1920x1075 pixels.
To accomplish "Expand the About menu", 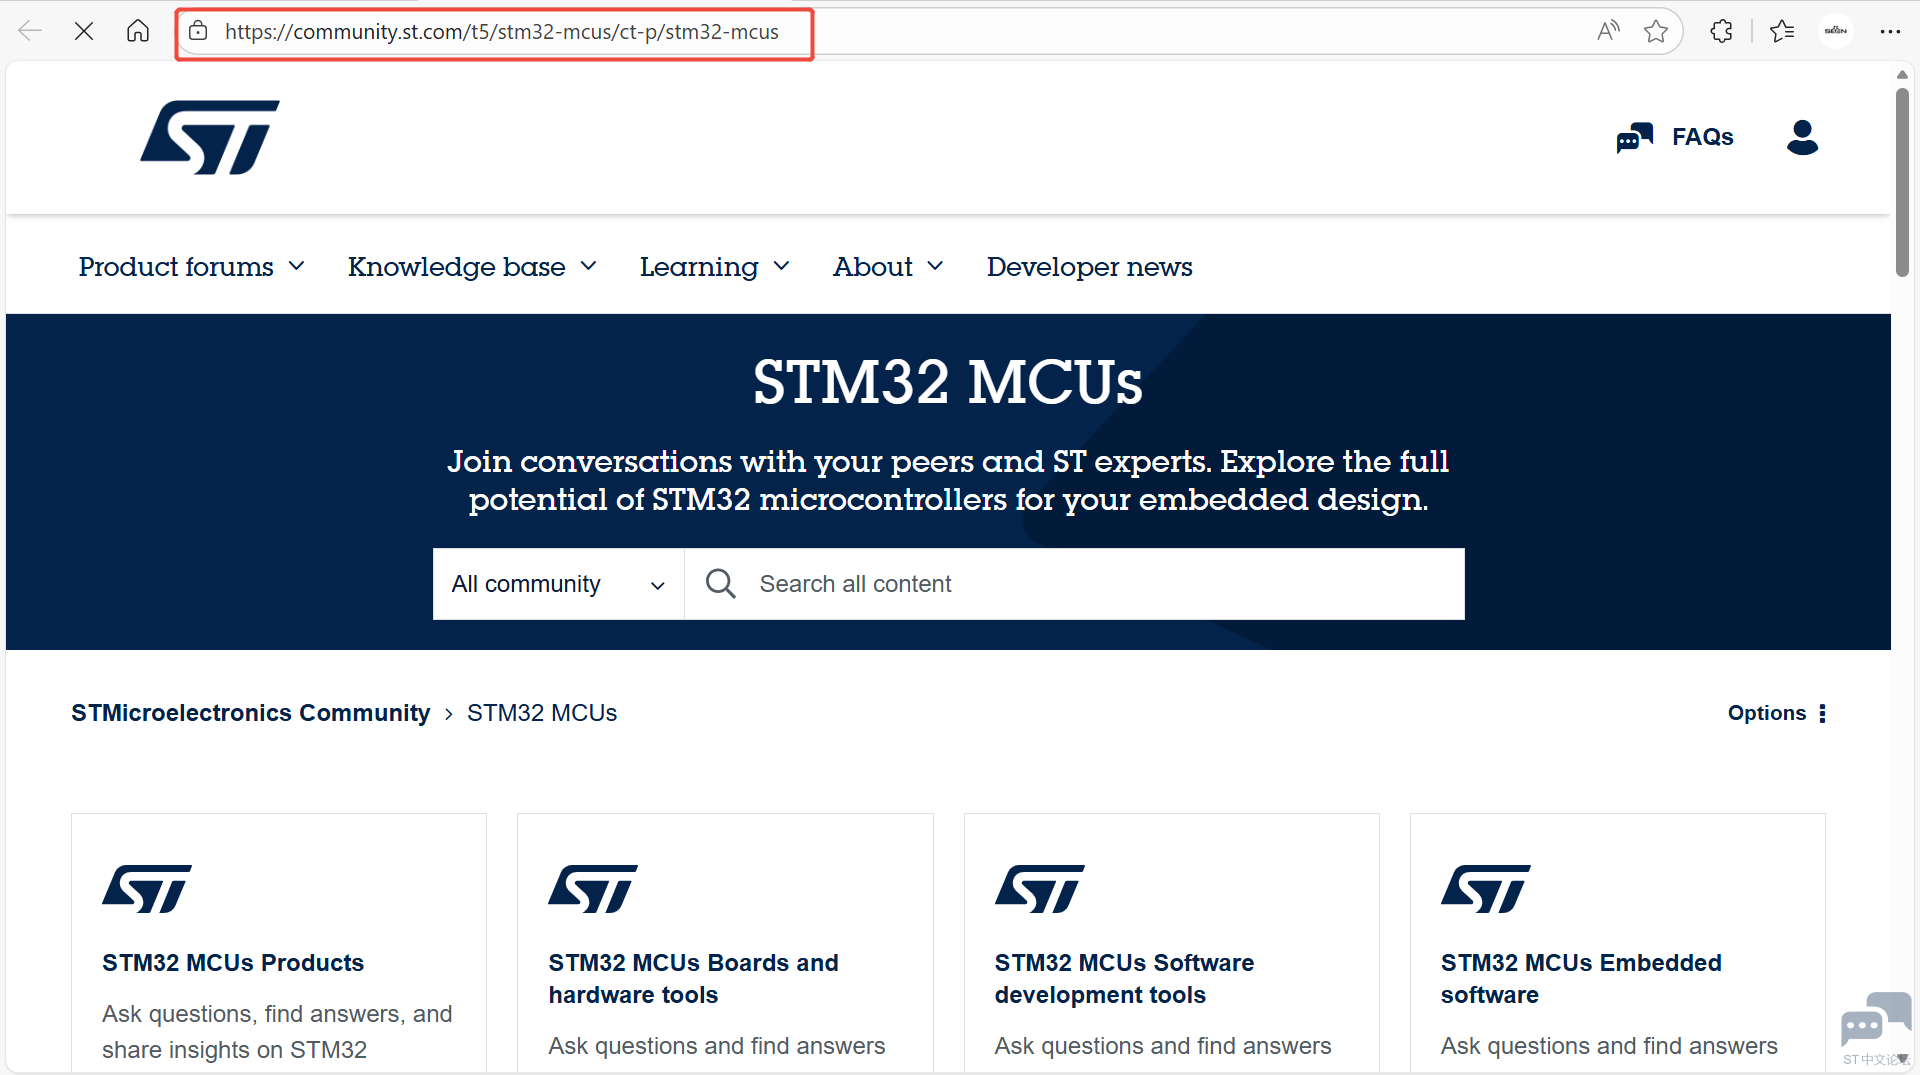I will tap(888, 267).
